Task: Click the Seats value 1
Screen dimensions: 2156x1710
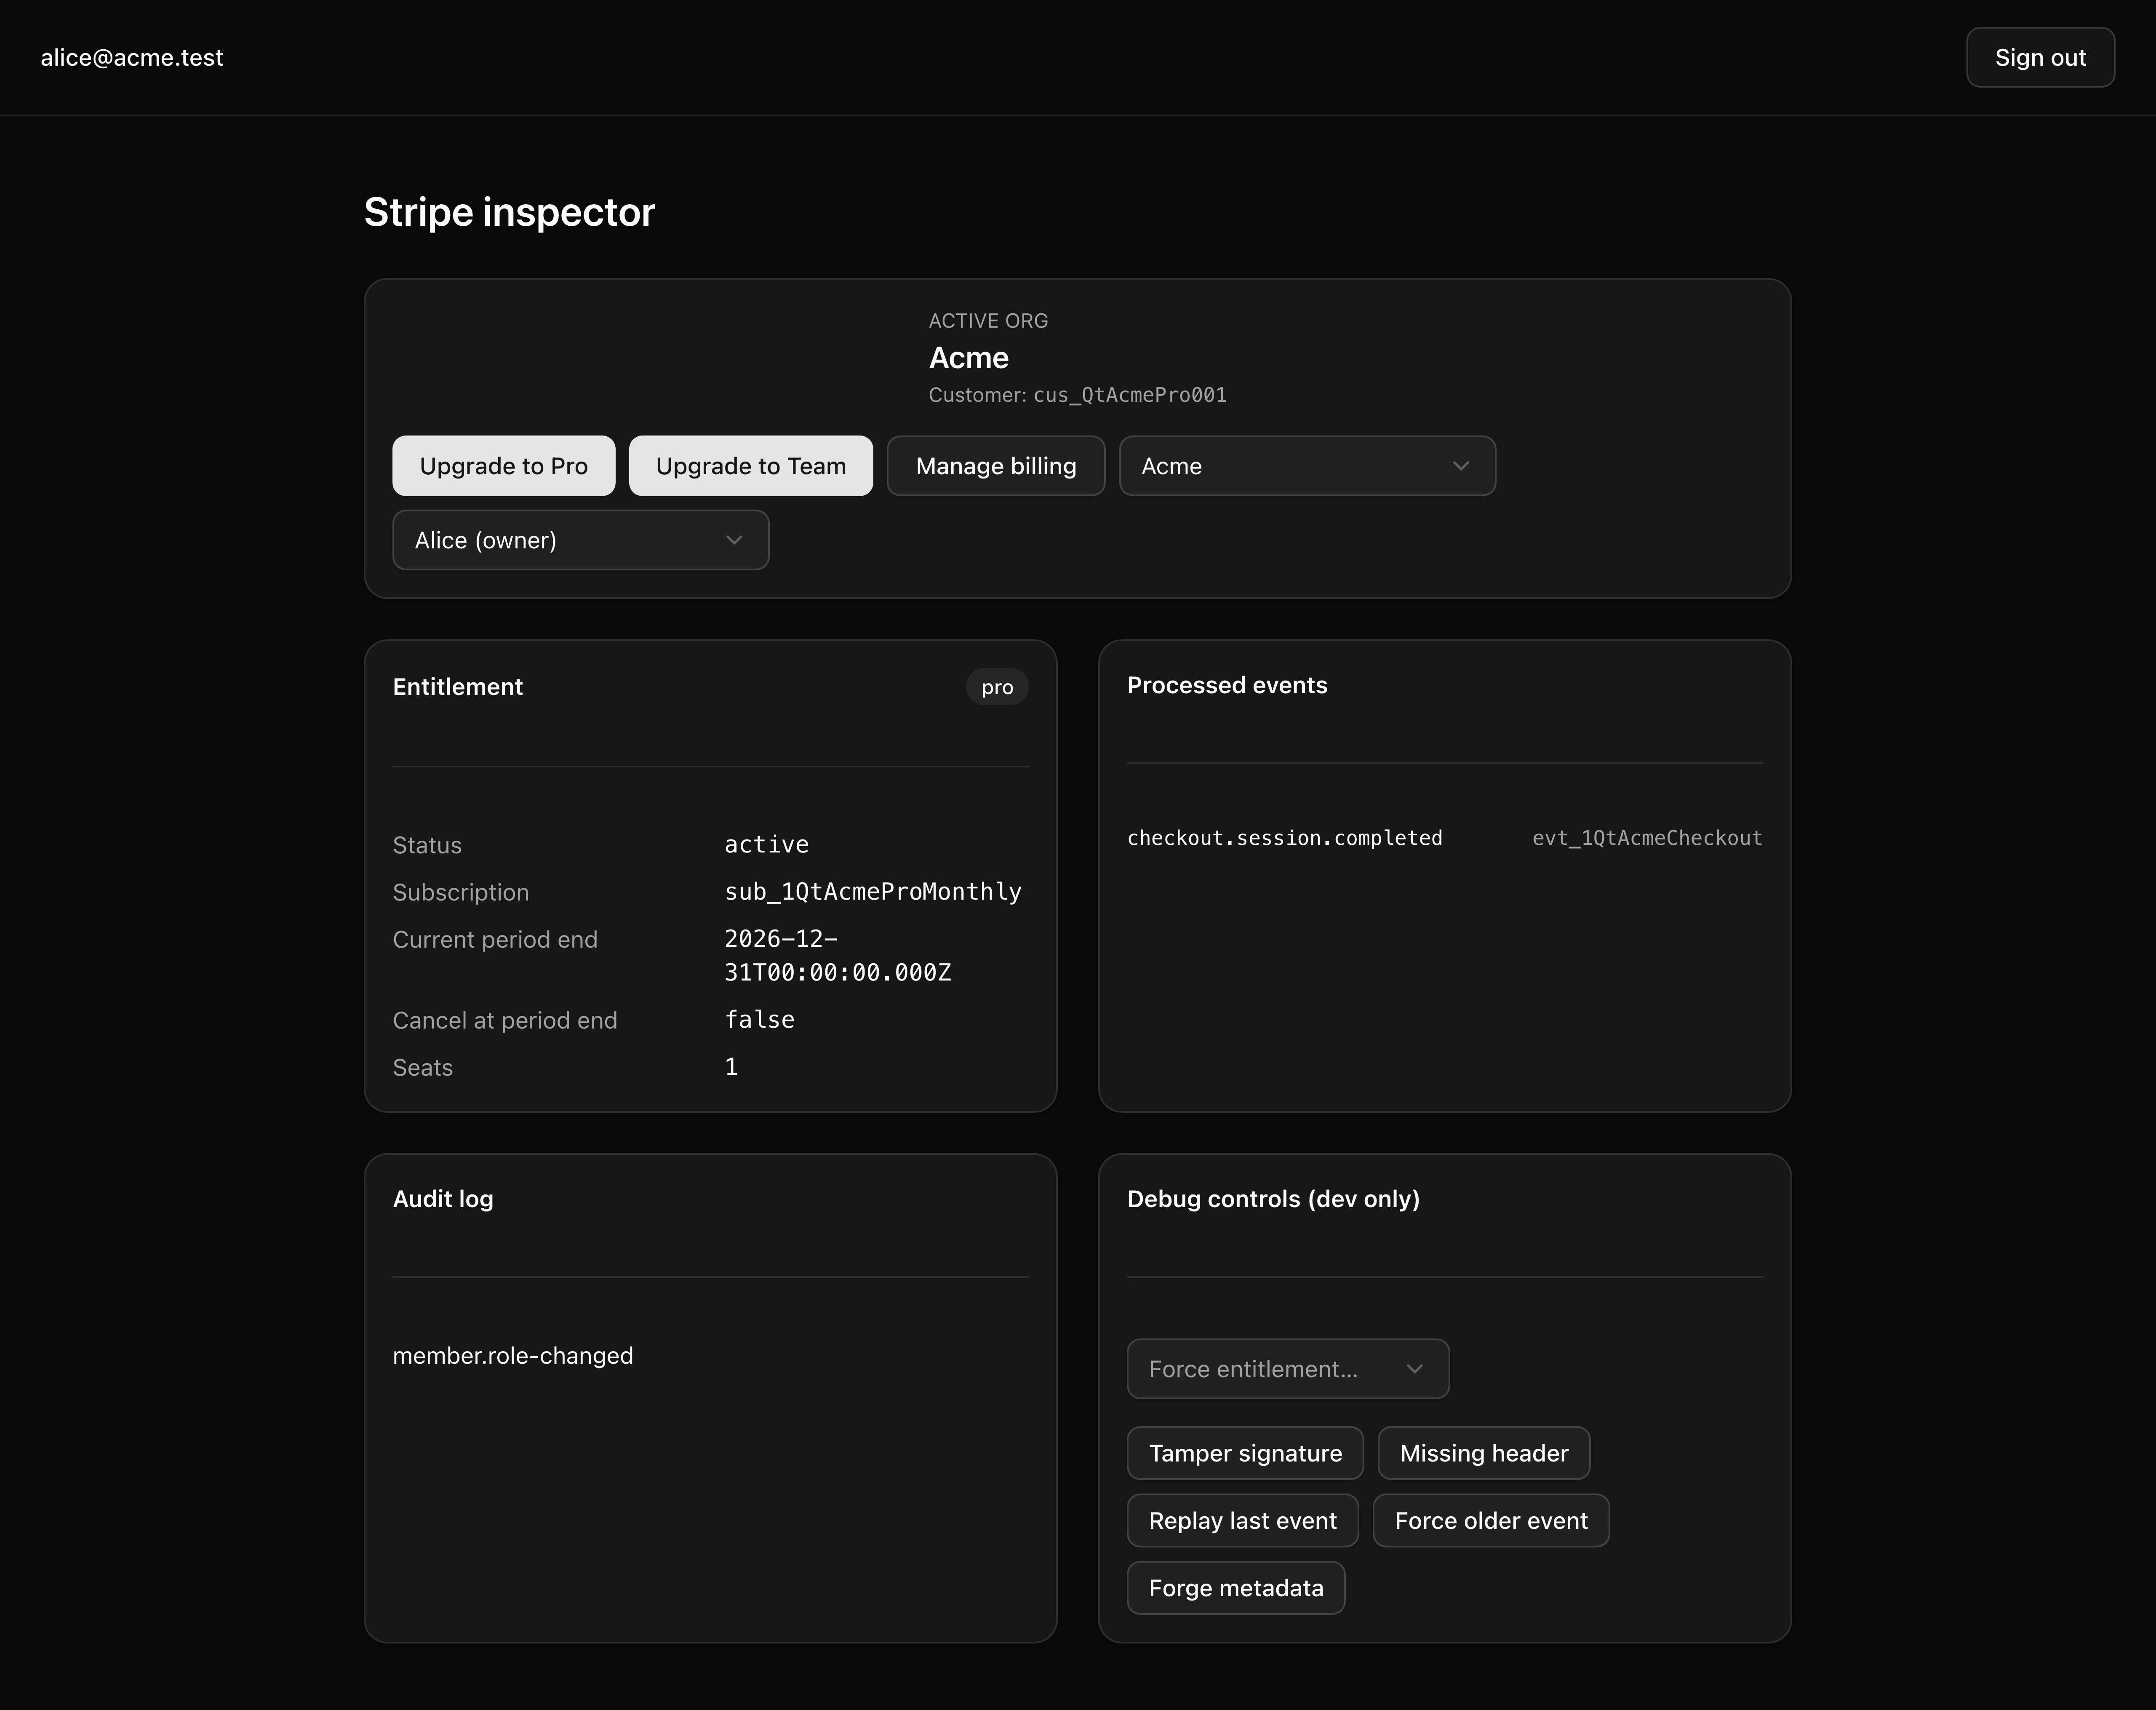Action: pyautogui.click(x=731, y=1067)
